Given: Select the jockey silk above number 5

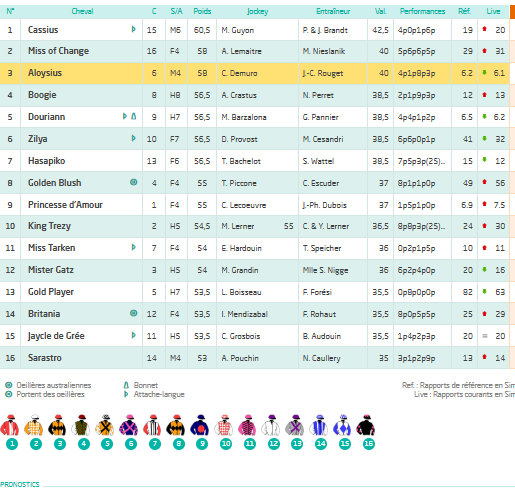Looking at the screenshot, I should click(105, 426).
